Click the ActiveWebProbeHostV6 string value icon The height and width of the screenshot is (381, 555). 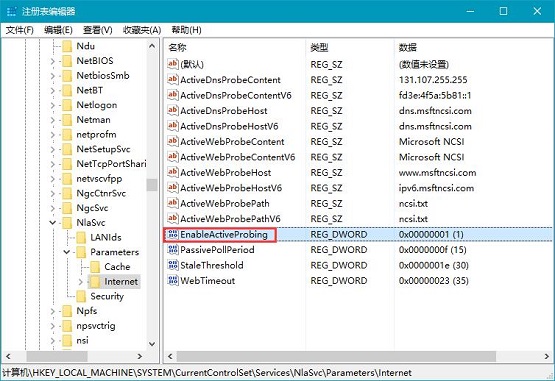click(x=172, y=188)
